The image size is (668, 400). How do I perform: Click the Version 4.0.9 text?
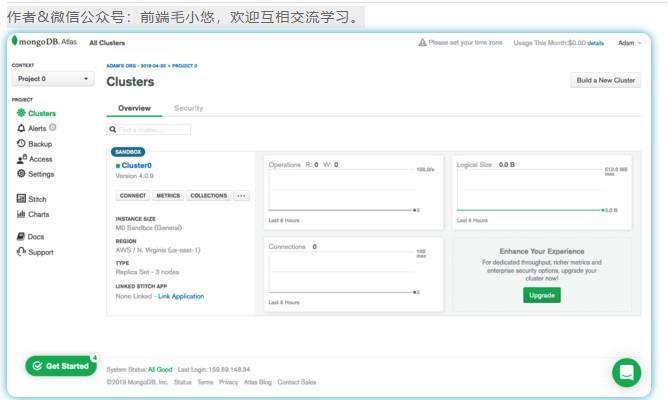point(135,176)
